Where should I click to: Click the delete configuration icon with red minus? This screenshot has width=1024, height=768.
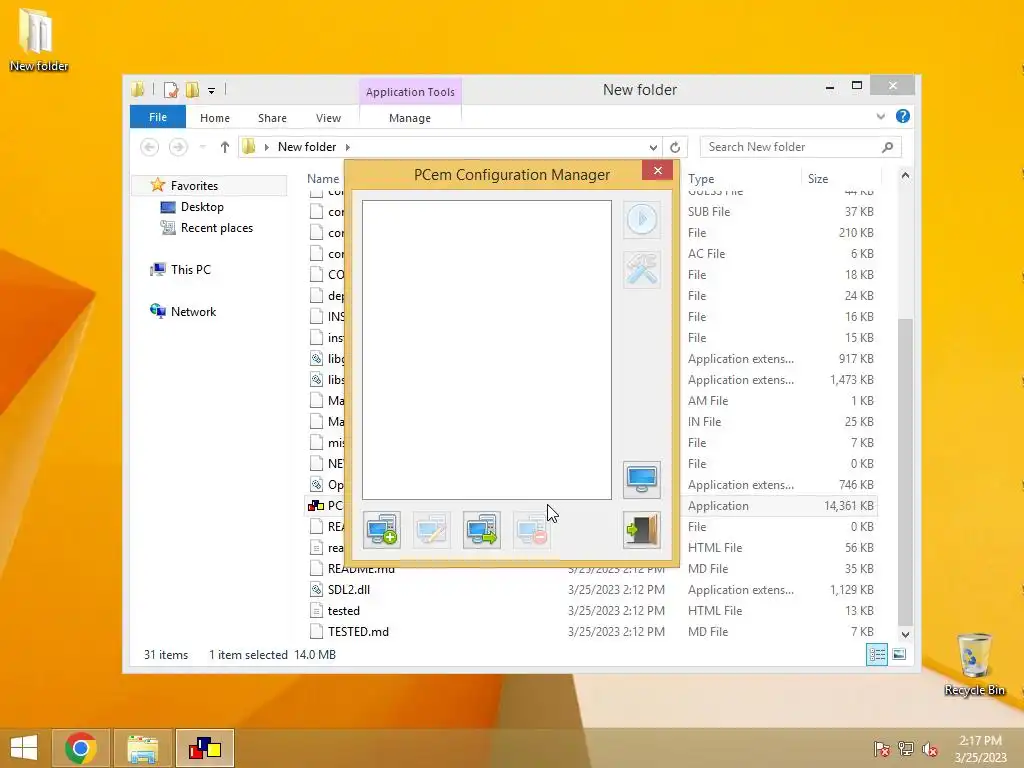point(532,530)
